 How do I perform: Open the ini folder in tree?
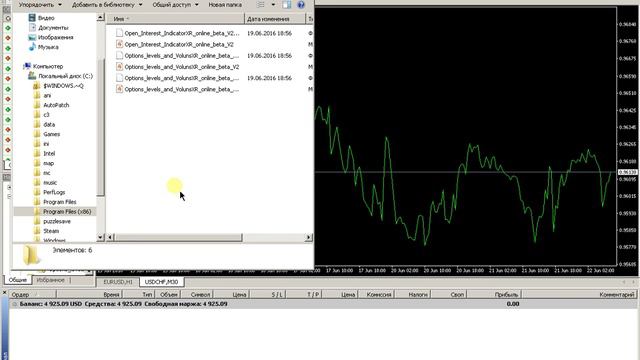tap(46, 144)
